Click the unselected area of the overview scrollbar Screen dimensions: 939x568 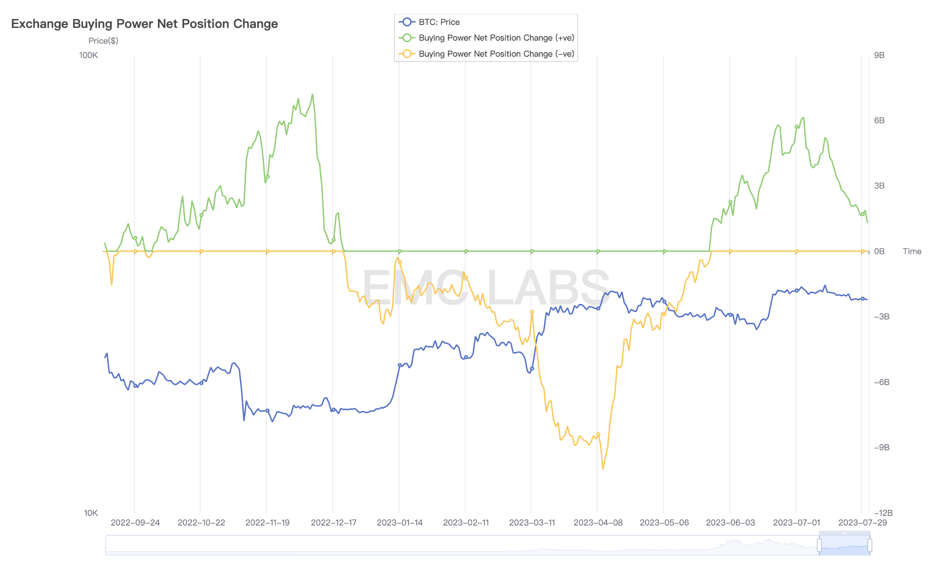coord(462,545)
